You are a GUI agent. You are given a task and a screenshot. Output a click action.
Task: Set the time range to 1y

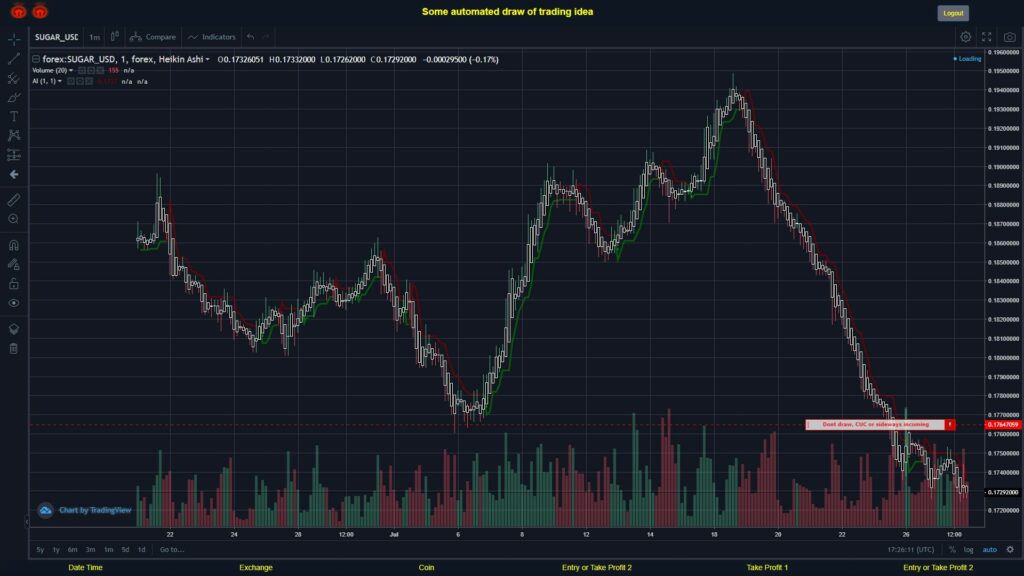tap(56, 549)
